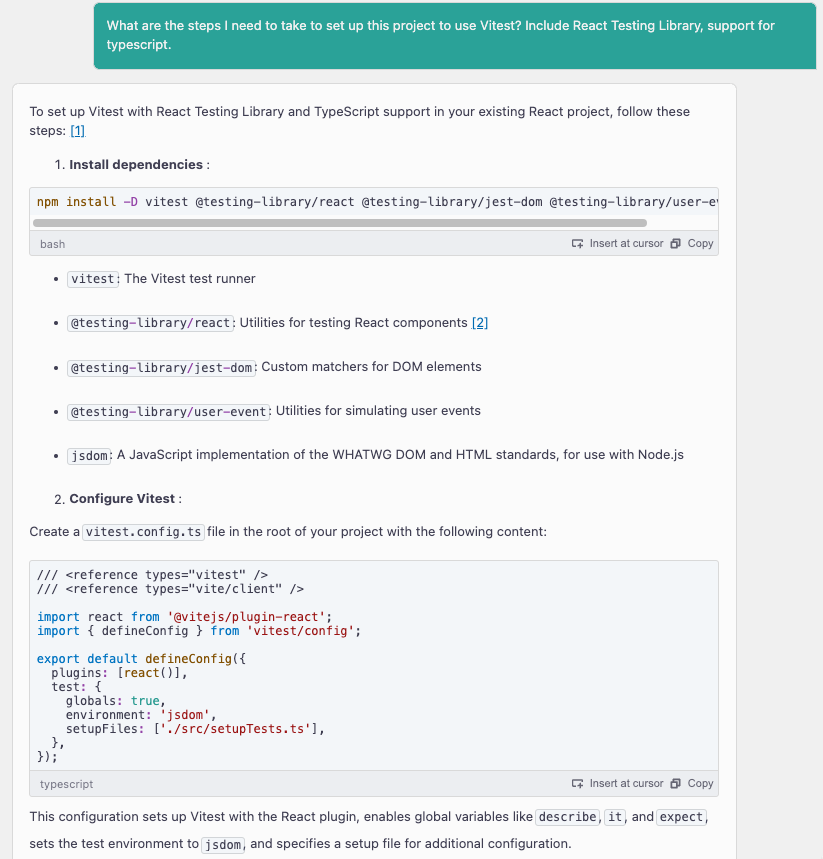Click the describe code chip
Image resolution: width=823 pixels, height=859 pixels.
pos(566,816)
